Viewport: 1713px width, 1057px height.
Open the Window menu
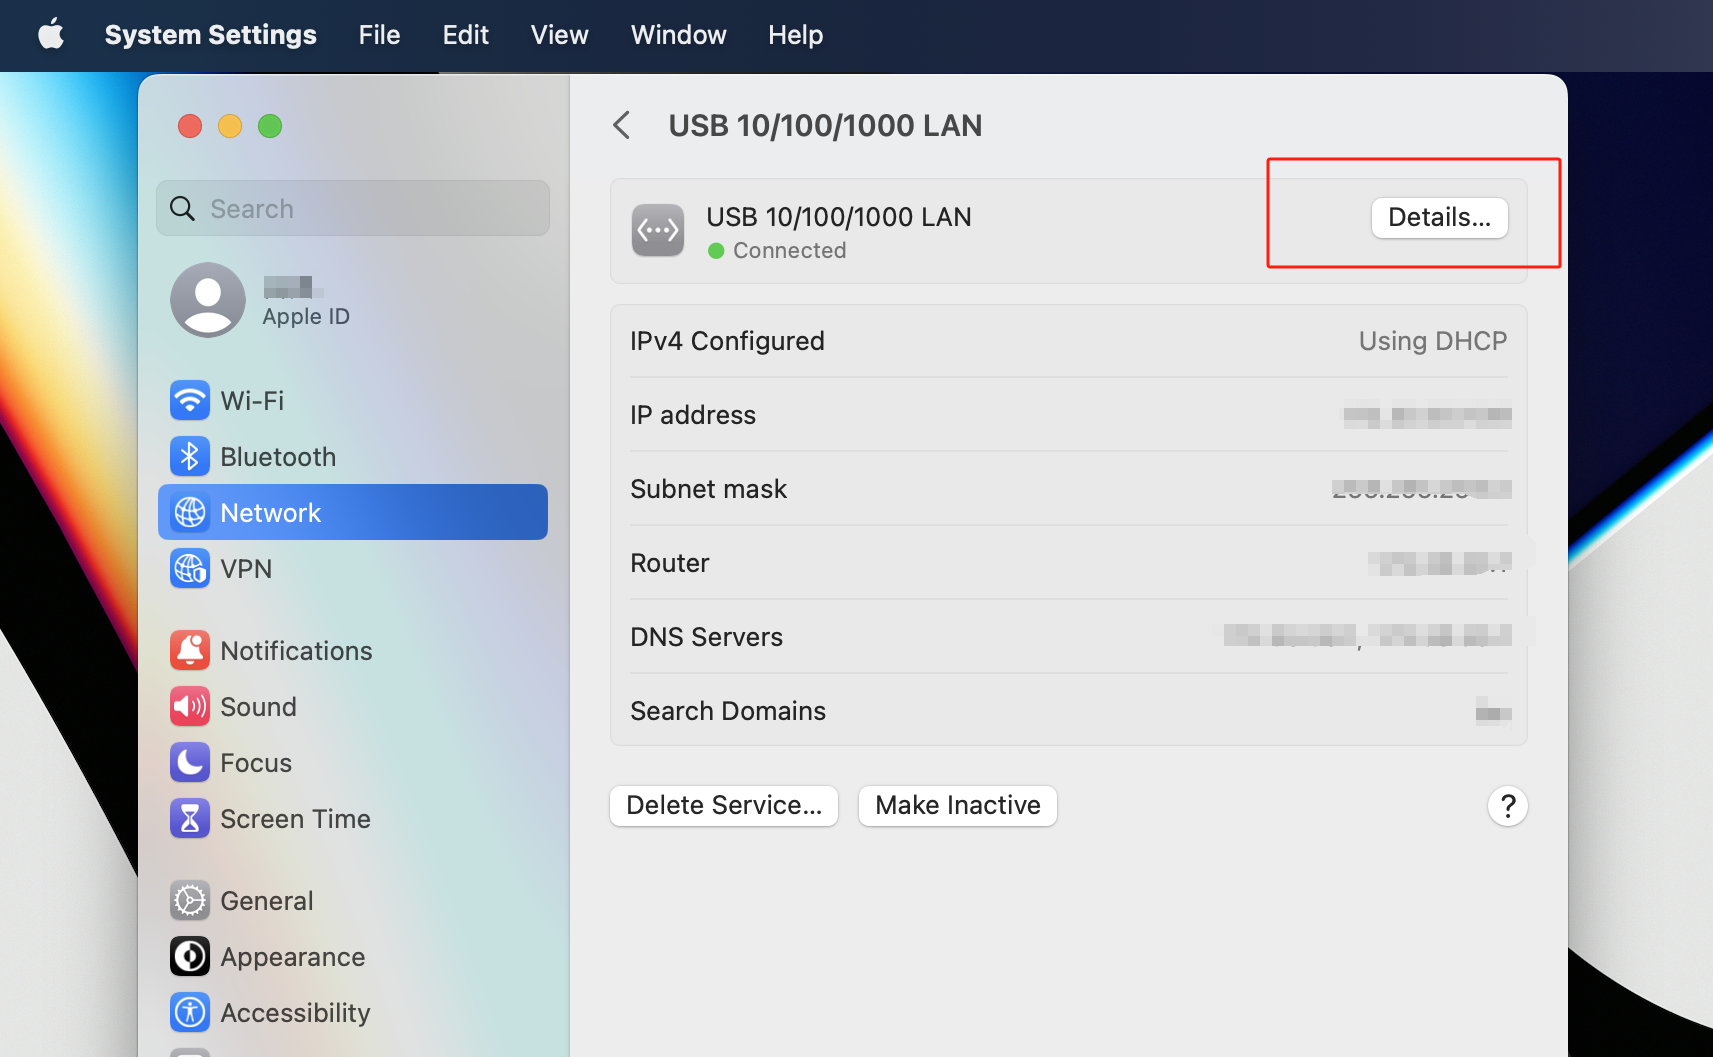click(x=679, y=35)
